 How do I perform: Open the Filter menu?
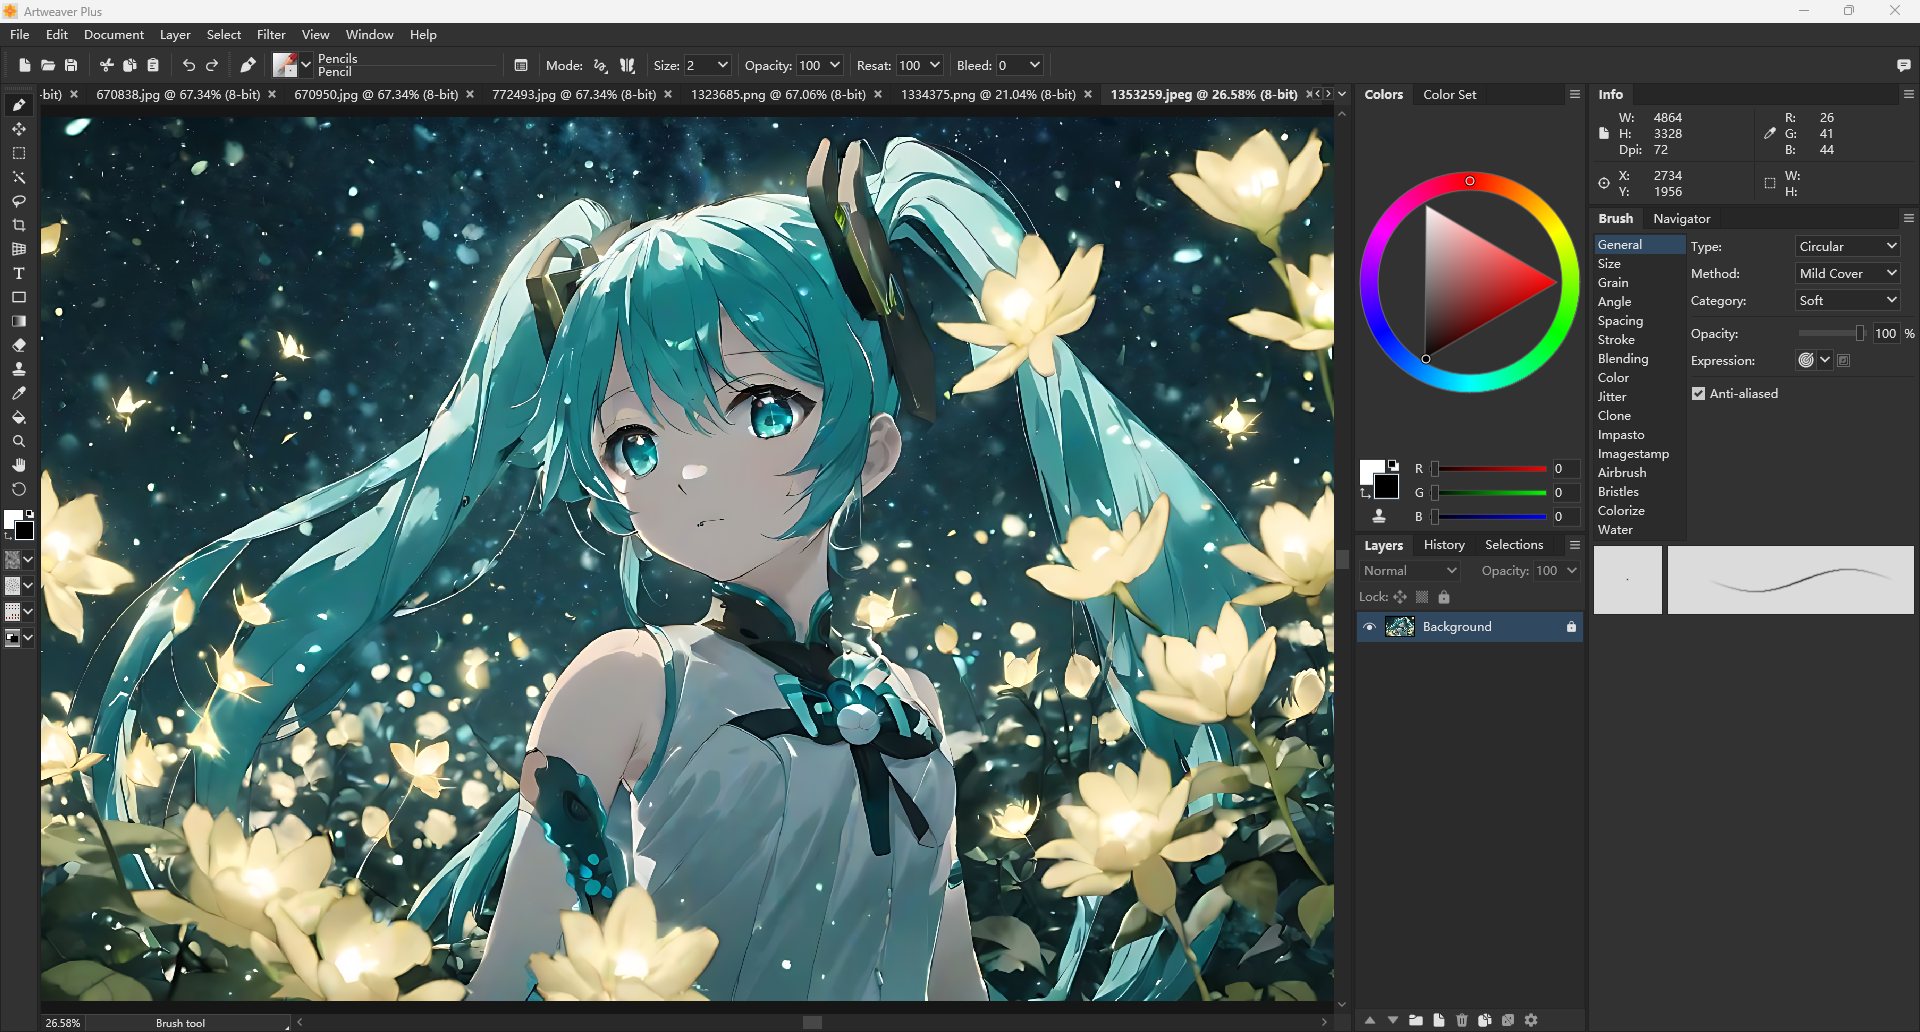tap(271, 34)
